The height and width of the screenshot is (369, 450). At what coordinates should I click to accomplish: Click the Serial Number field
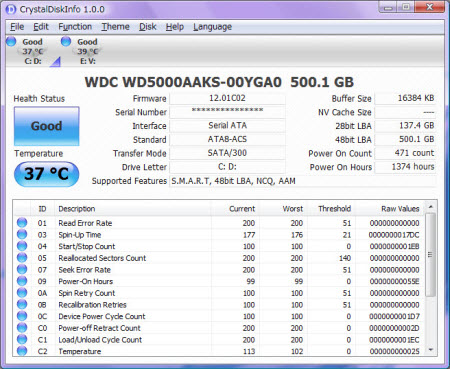(227, 112)
